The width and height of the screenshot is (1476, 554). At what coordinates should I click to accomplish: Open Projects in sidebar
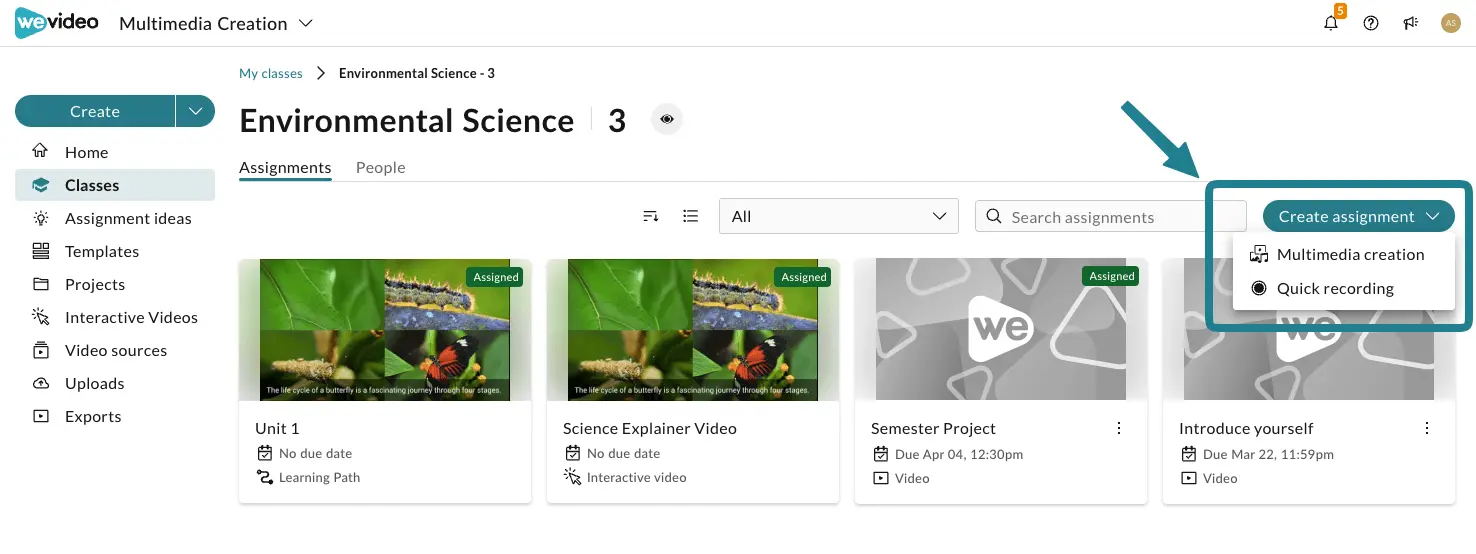[x=115, y=284]
